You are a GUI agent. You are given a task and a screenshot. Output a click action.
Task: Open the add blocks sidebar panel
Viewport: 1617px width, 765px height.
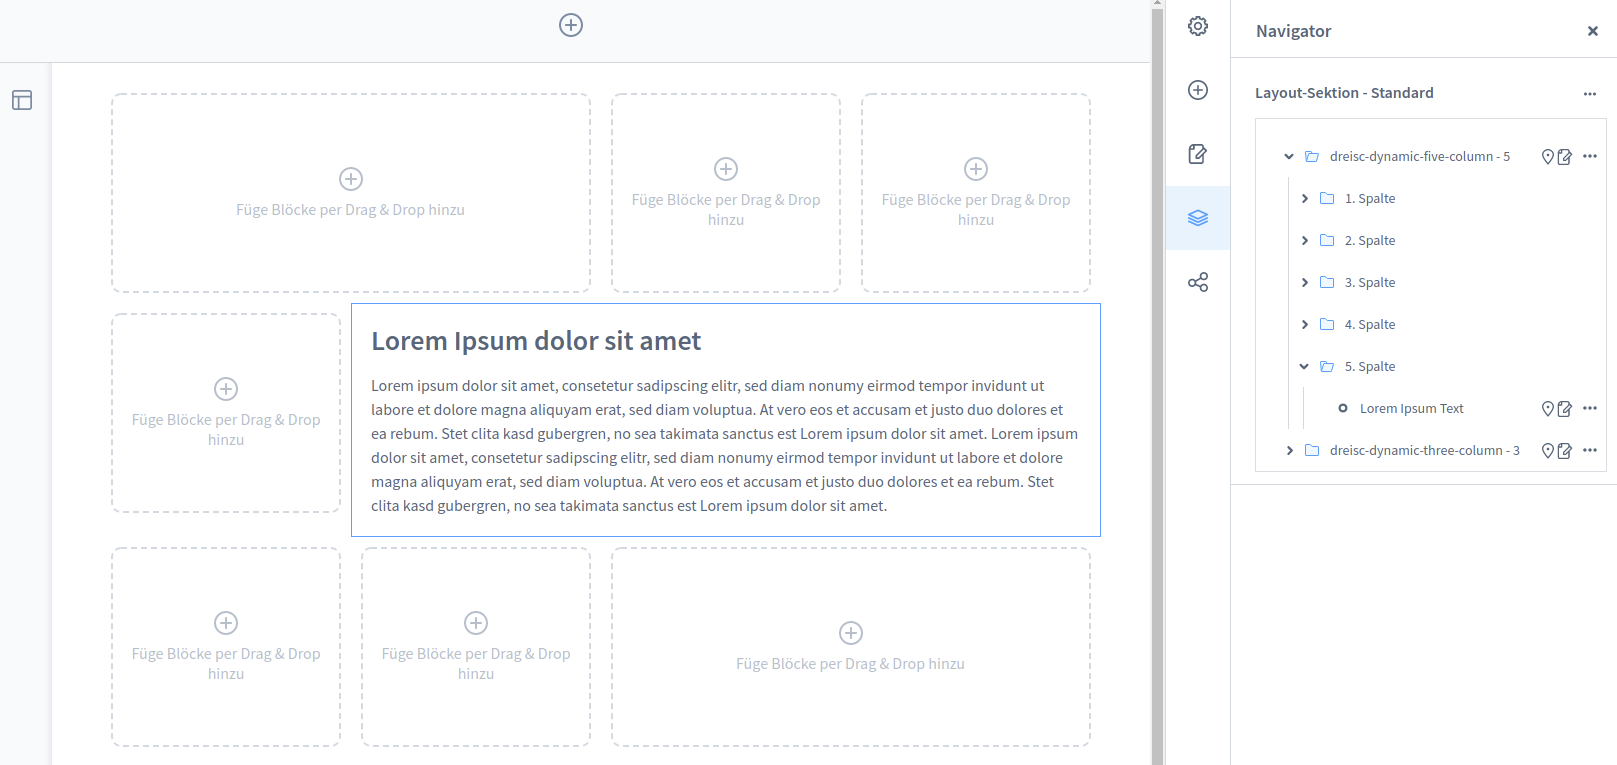[x=1198, y=90]
